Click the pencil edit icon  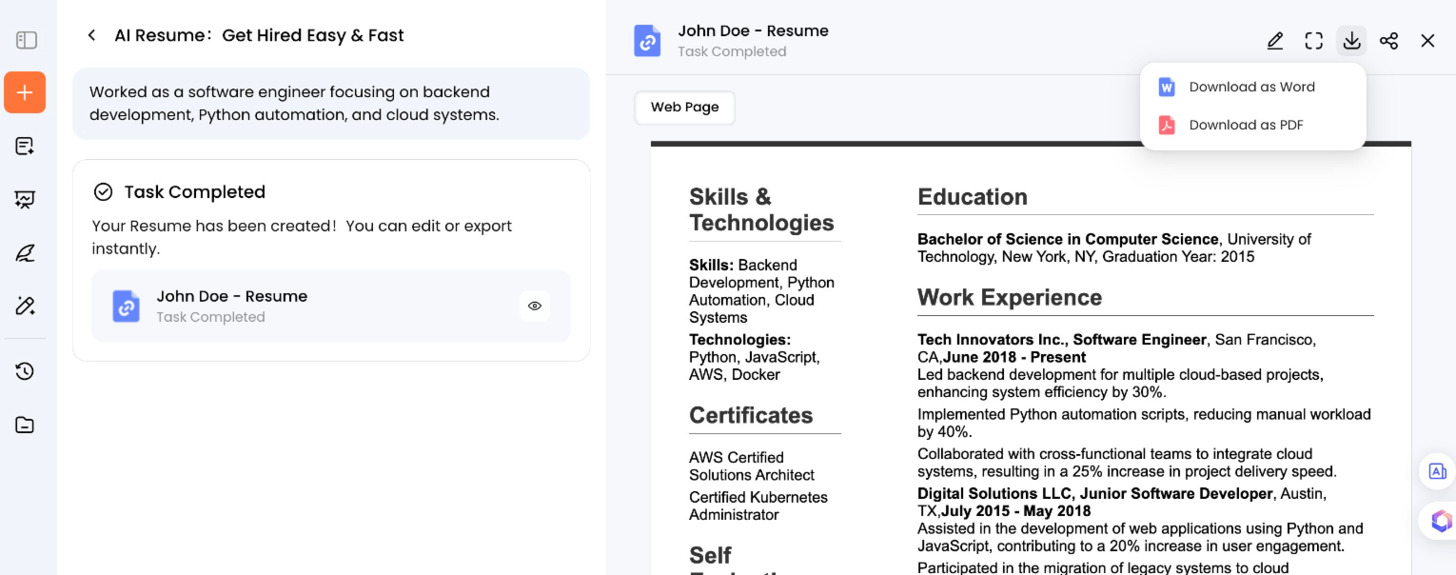click(1275, 41)
